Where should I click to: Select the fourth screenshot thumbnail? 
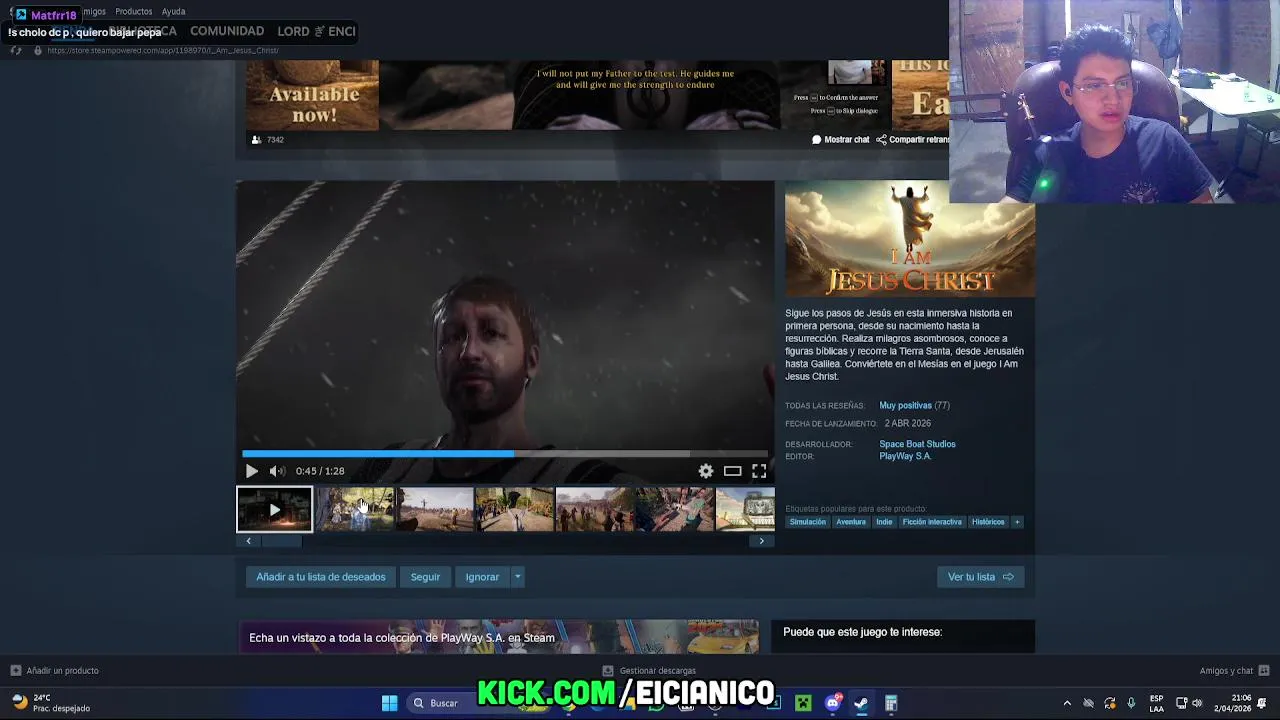tap(514, 509)
